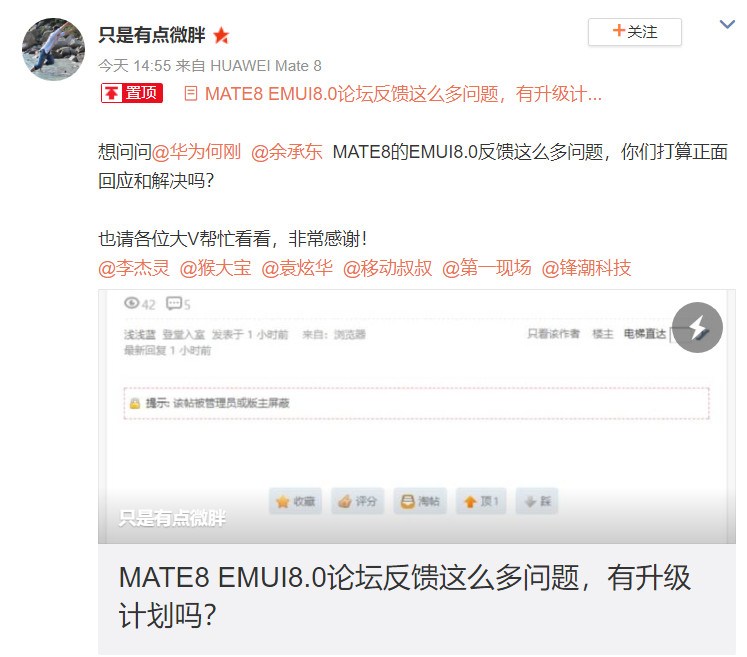Viewport: 747px width, 657px height.
Task: Click the eye view count icon
Action: (x=131, y=303)
